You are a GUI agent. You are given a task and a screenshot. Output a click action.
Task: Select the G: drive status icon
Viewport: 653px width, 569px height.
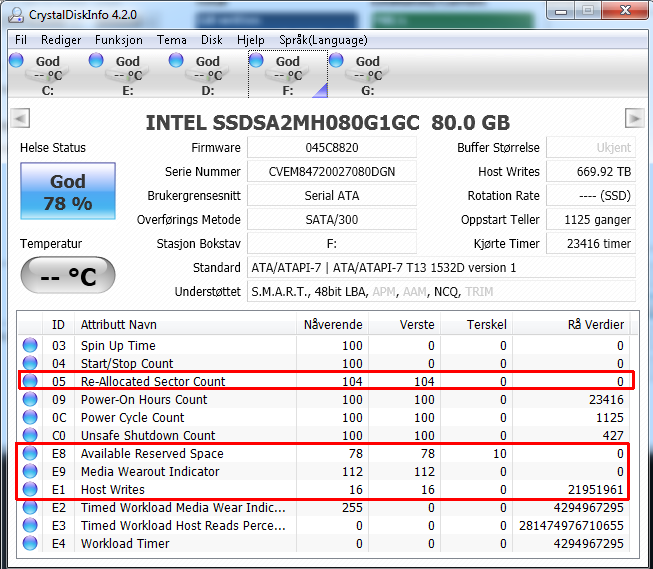[x=336, y=60]
